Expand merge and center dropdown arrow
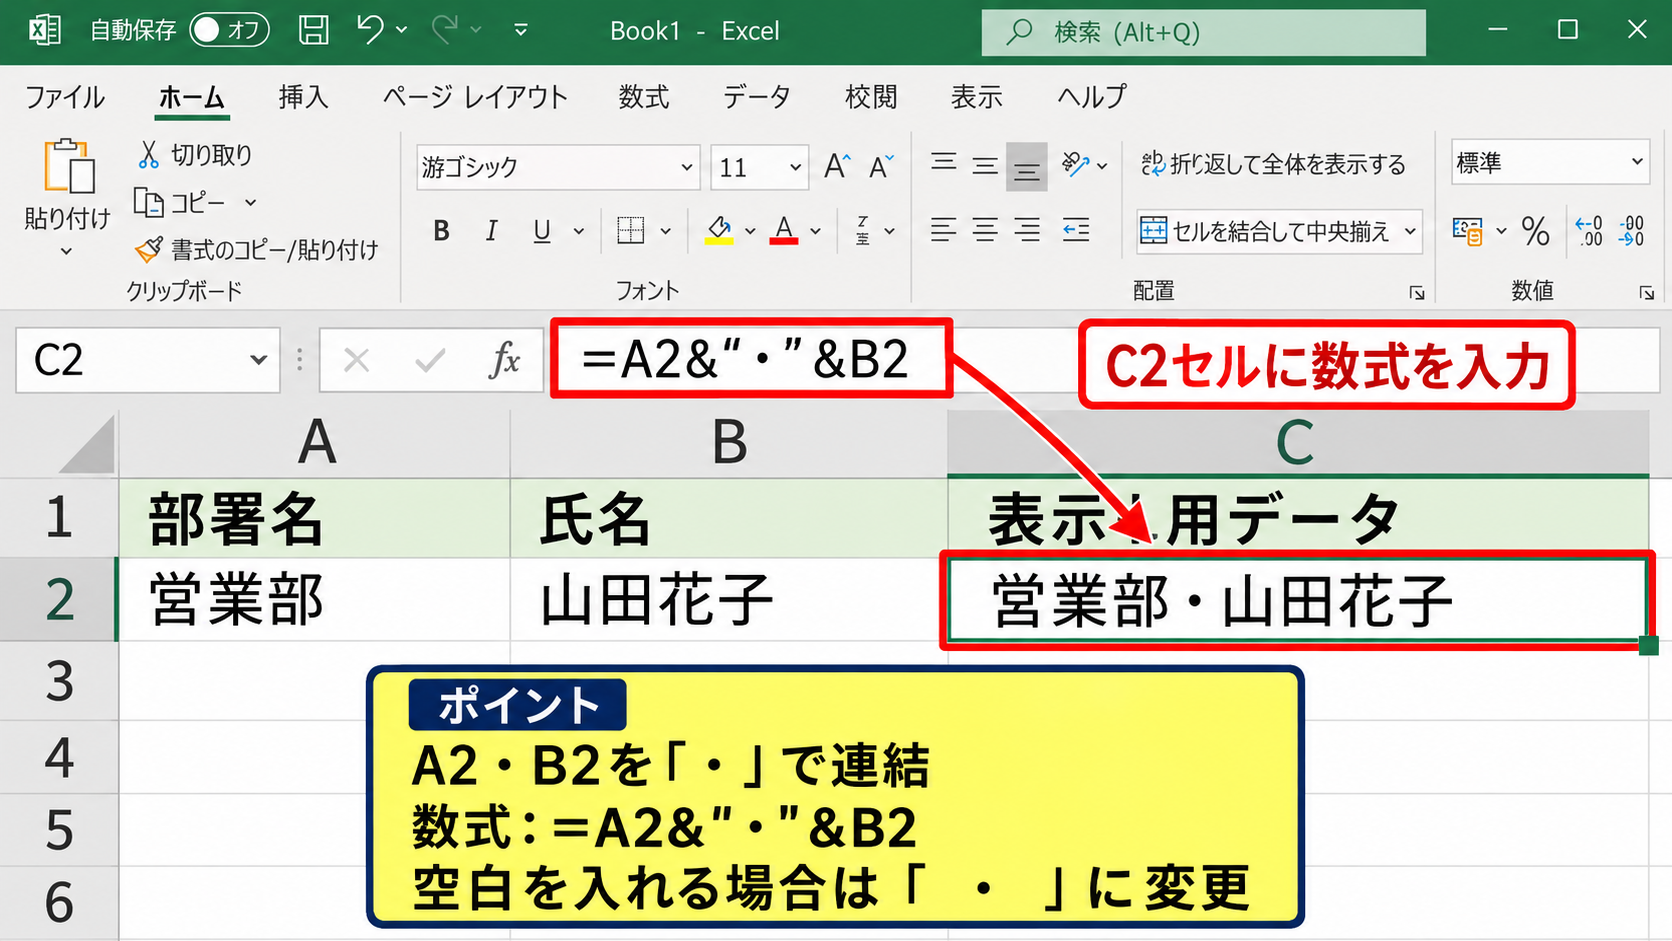The height and width of the screenshot is (941, 1672). pos(1410,231)
